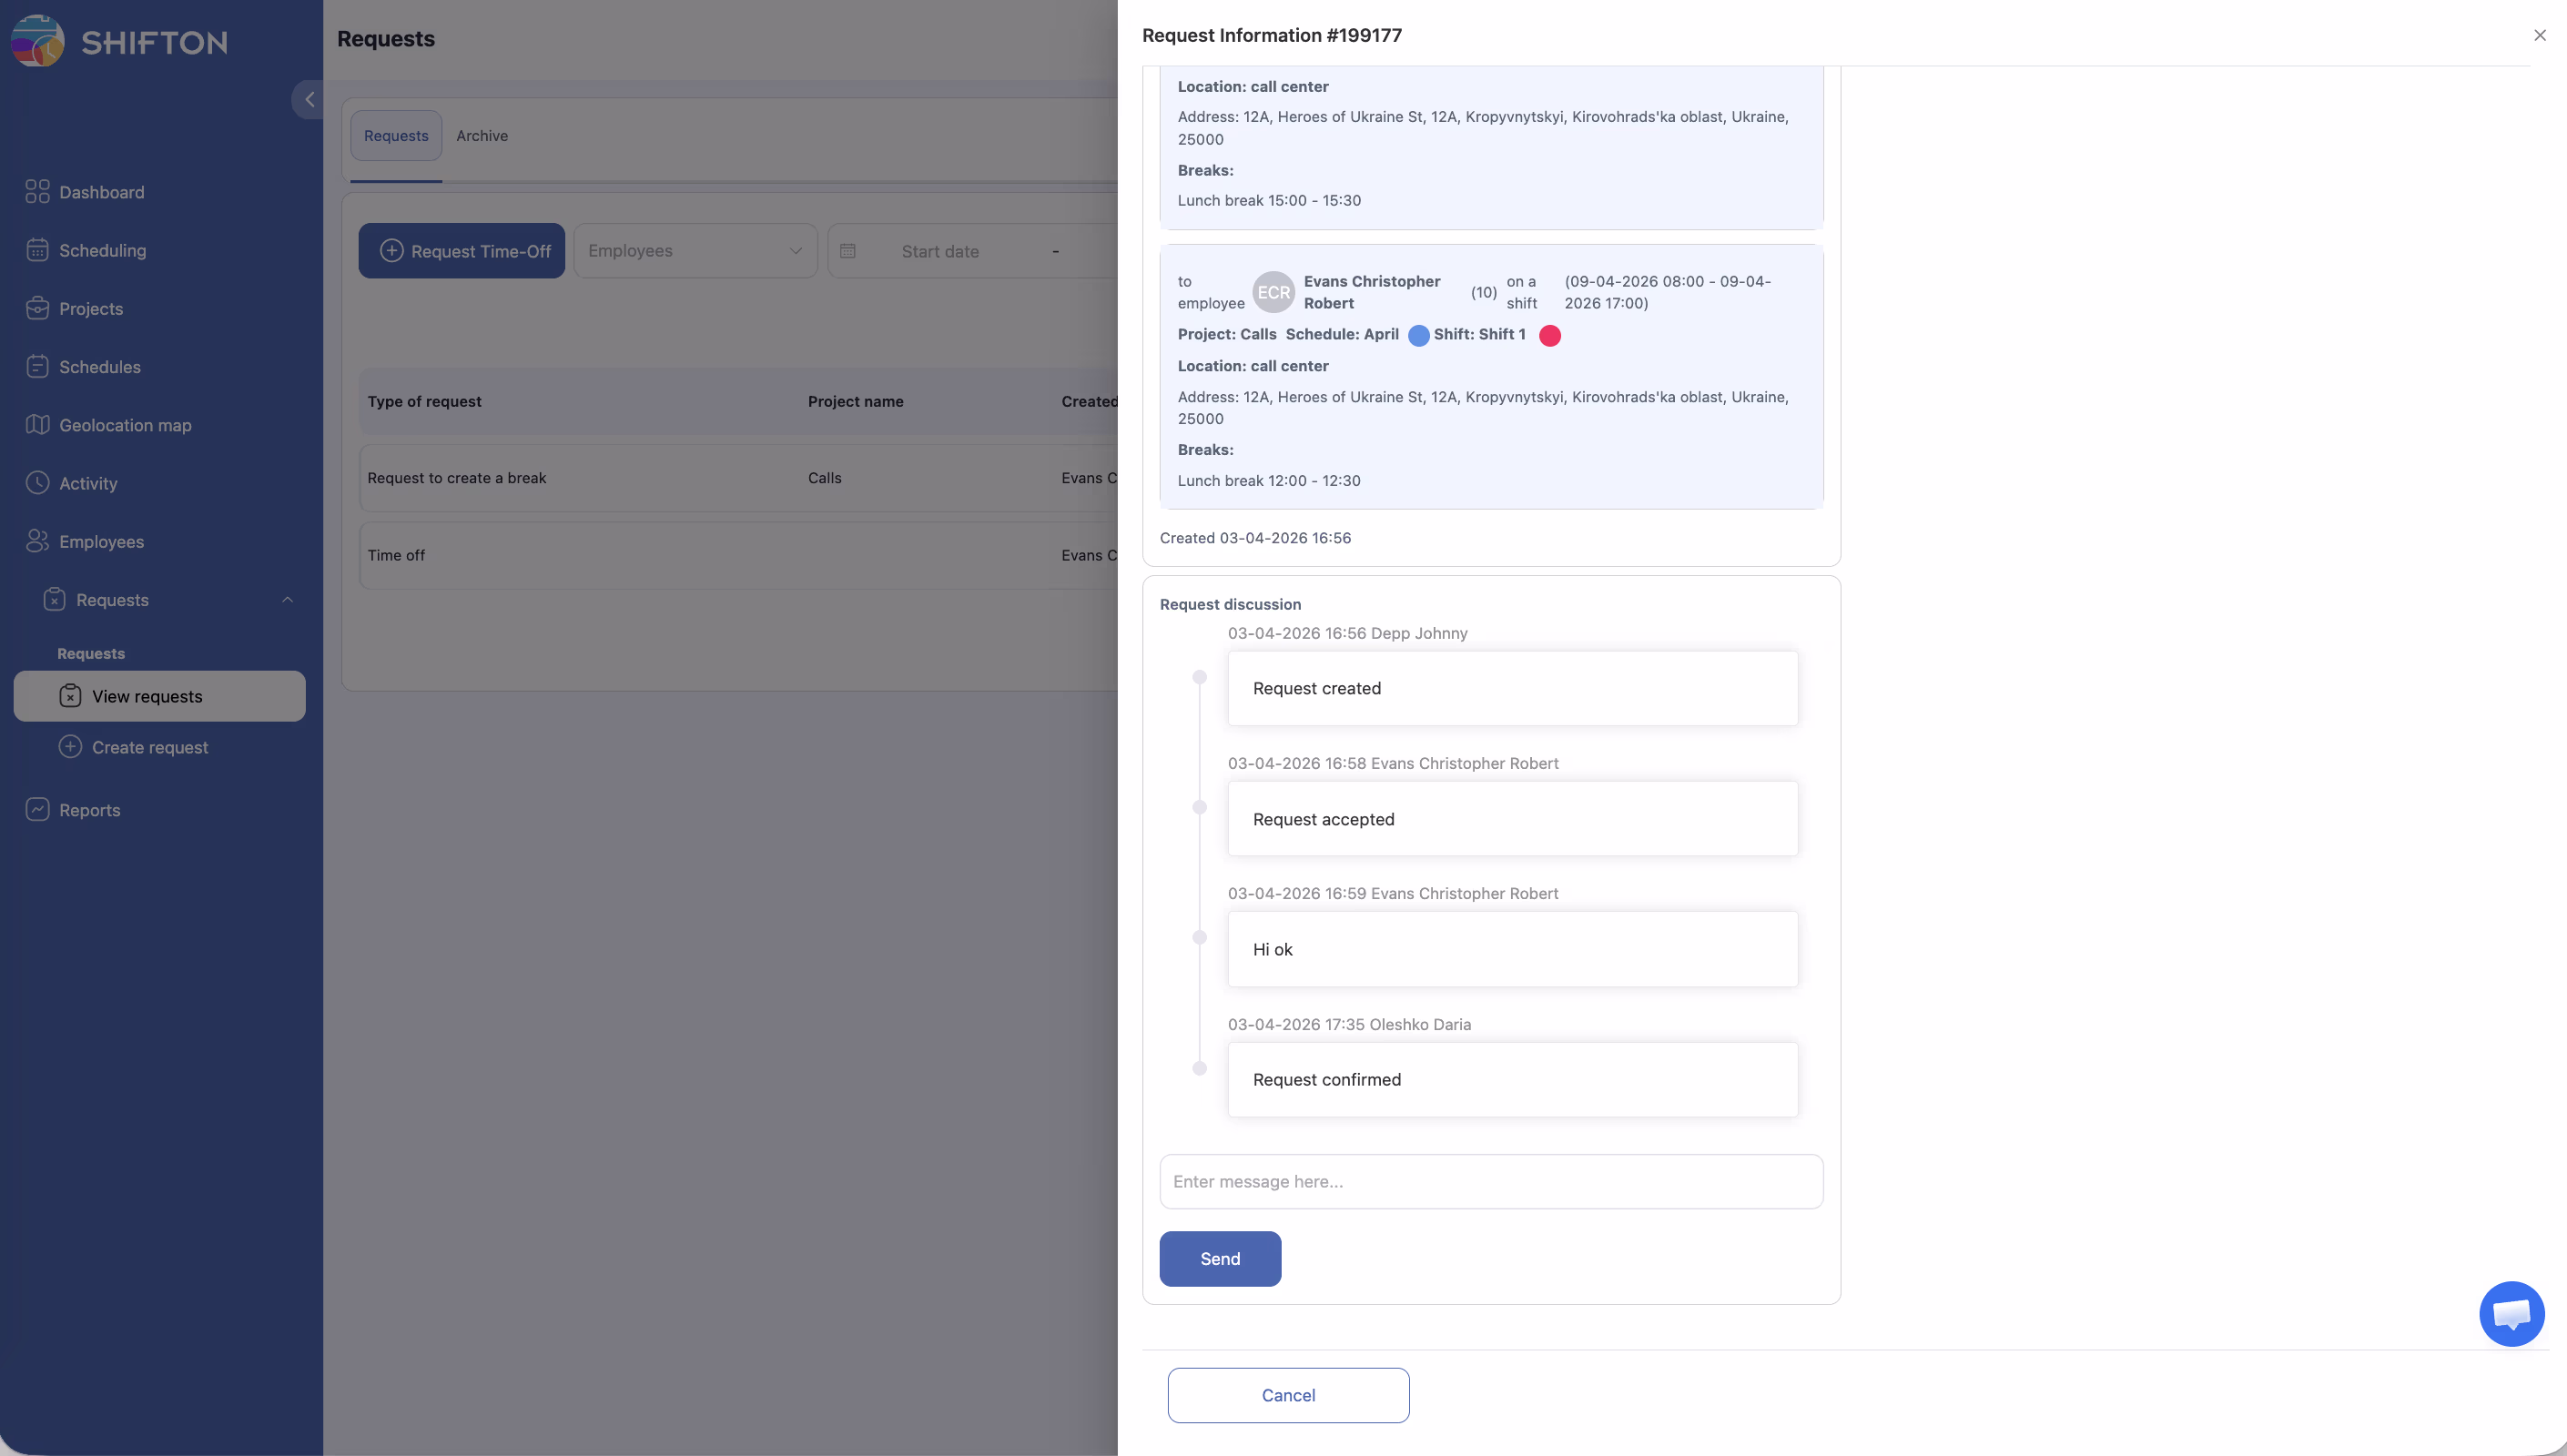
Task: Click the Cancel button
Action: 1288,1395
